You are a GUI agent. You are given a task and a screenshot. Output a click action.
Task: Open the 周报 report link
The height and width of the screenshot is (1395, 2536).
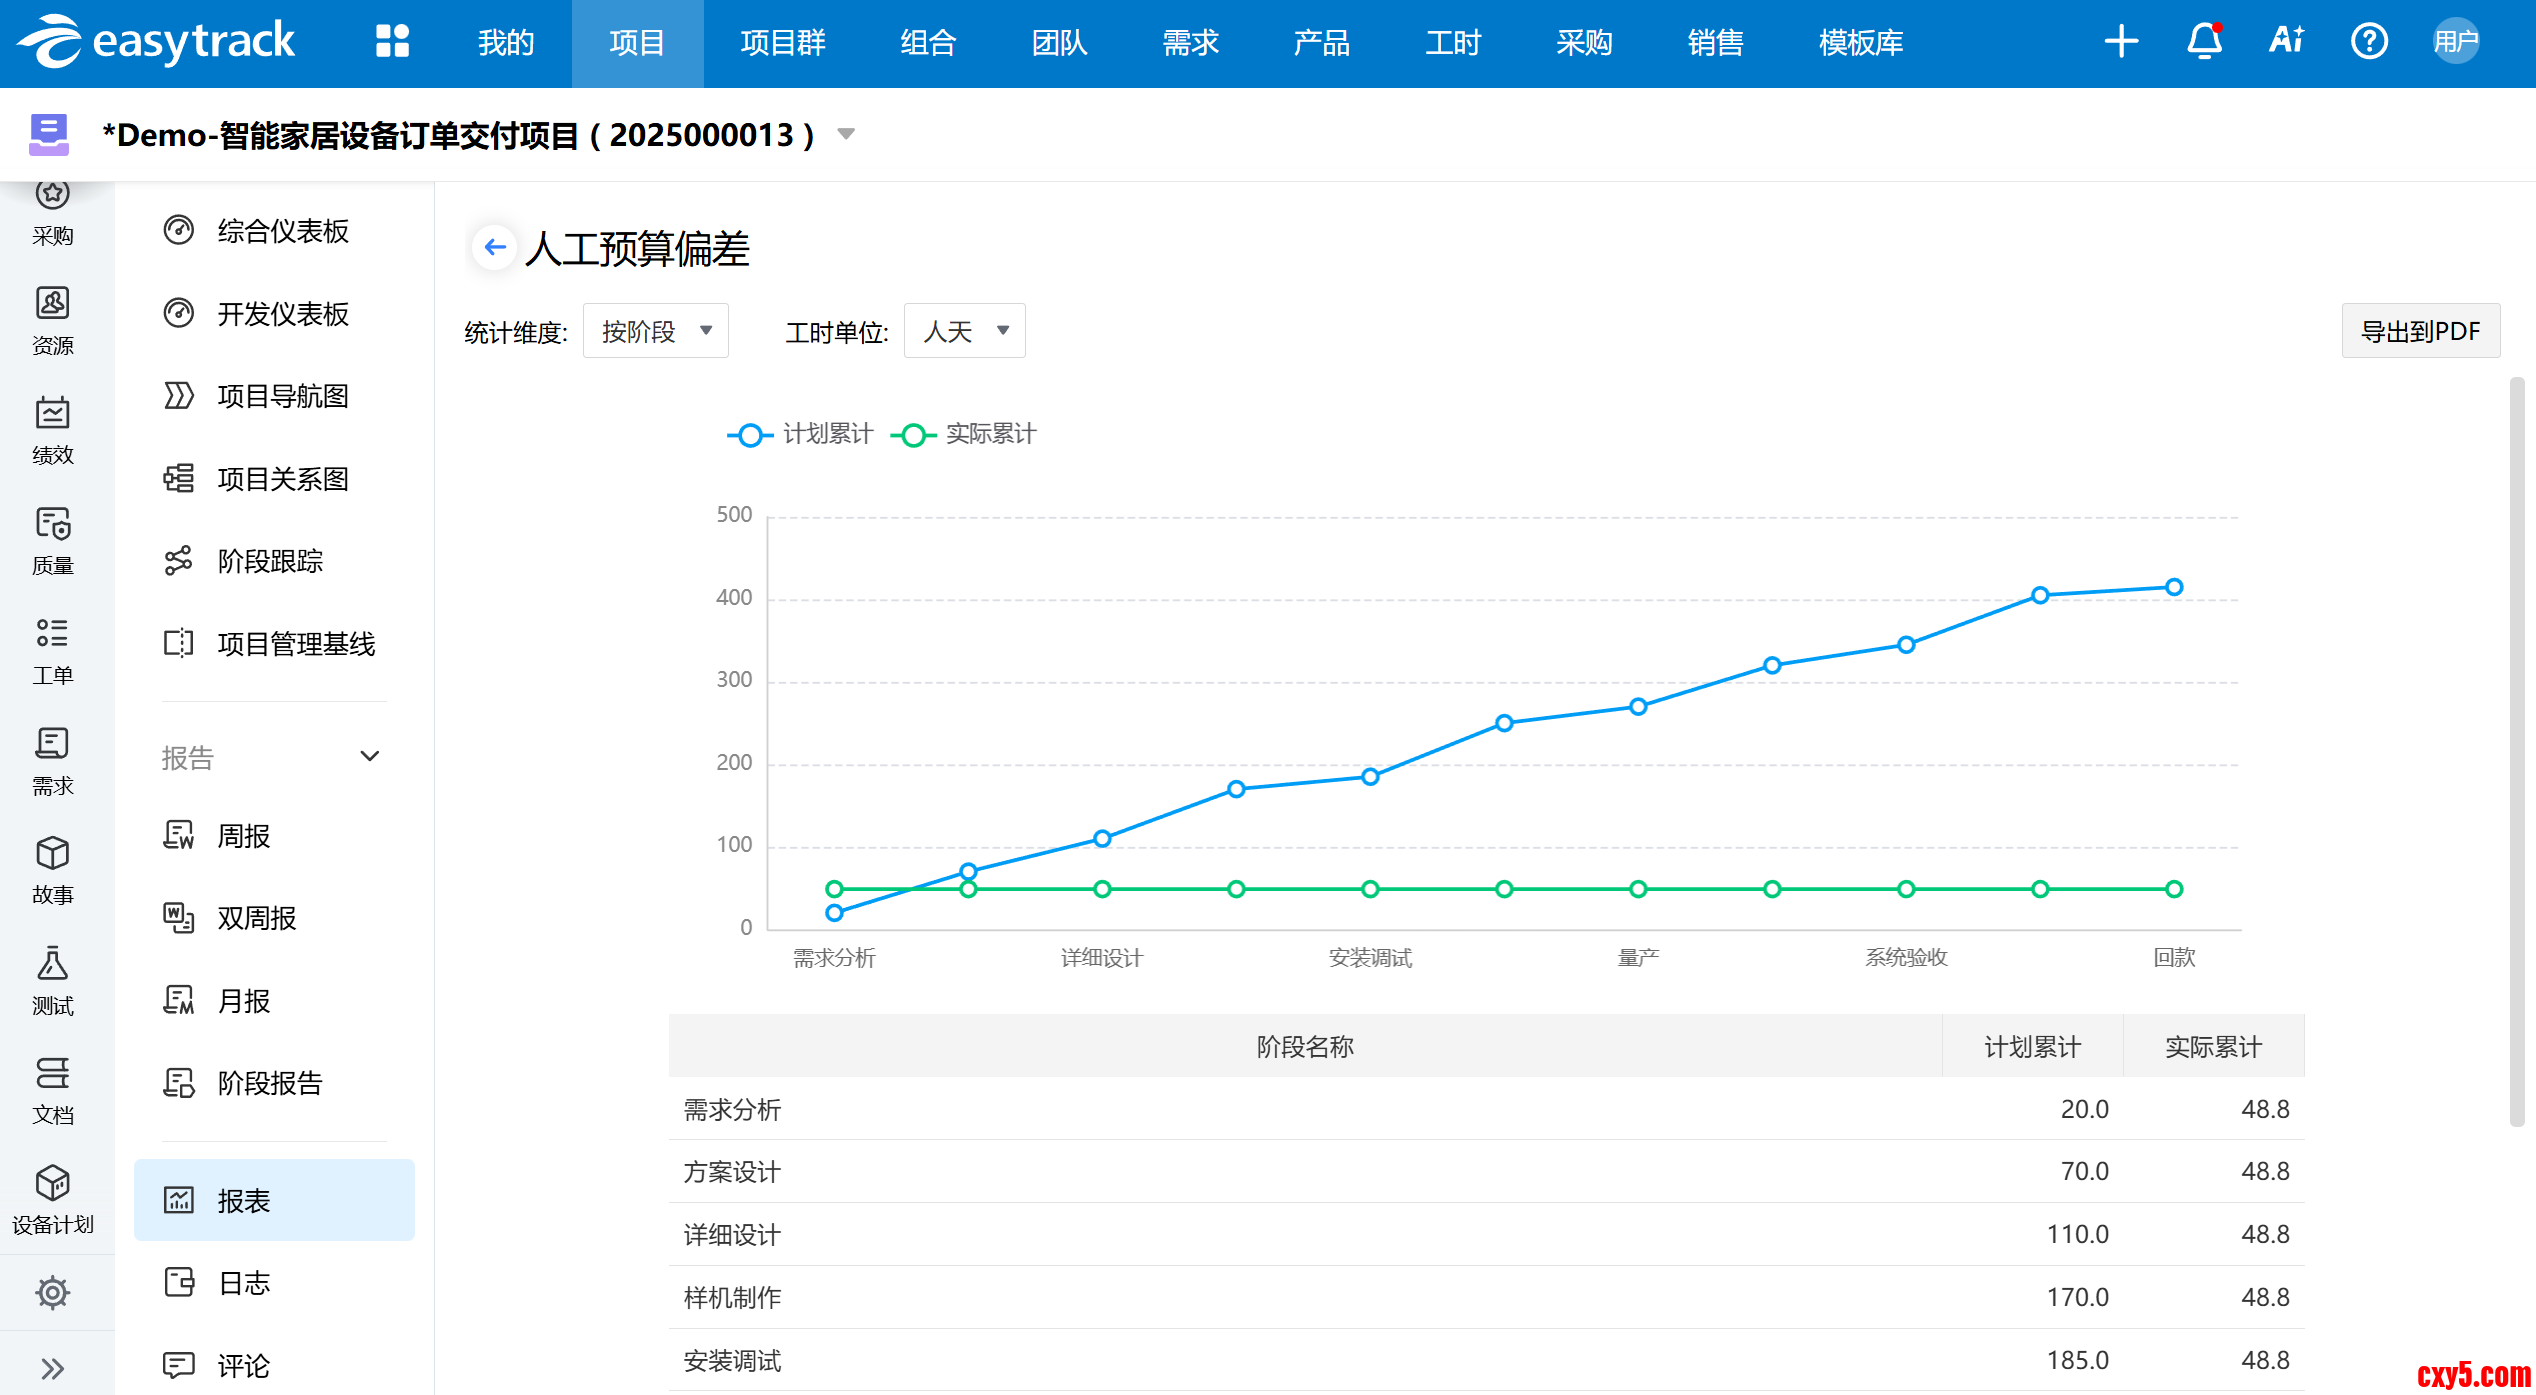pos(244,836)
